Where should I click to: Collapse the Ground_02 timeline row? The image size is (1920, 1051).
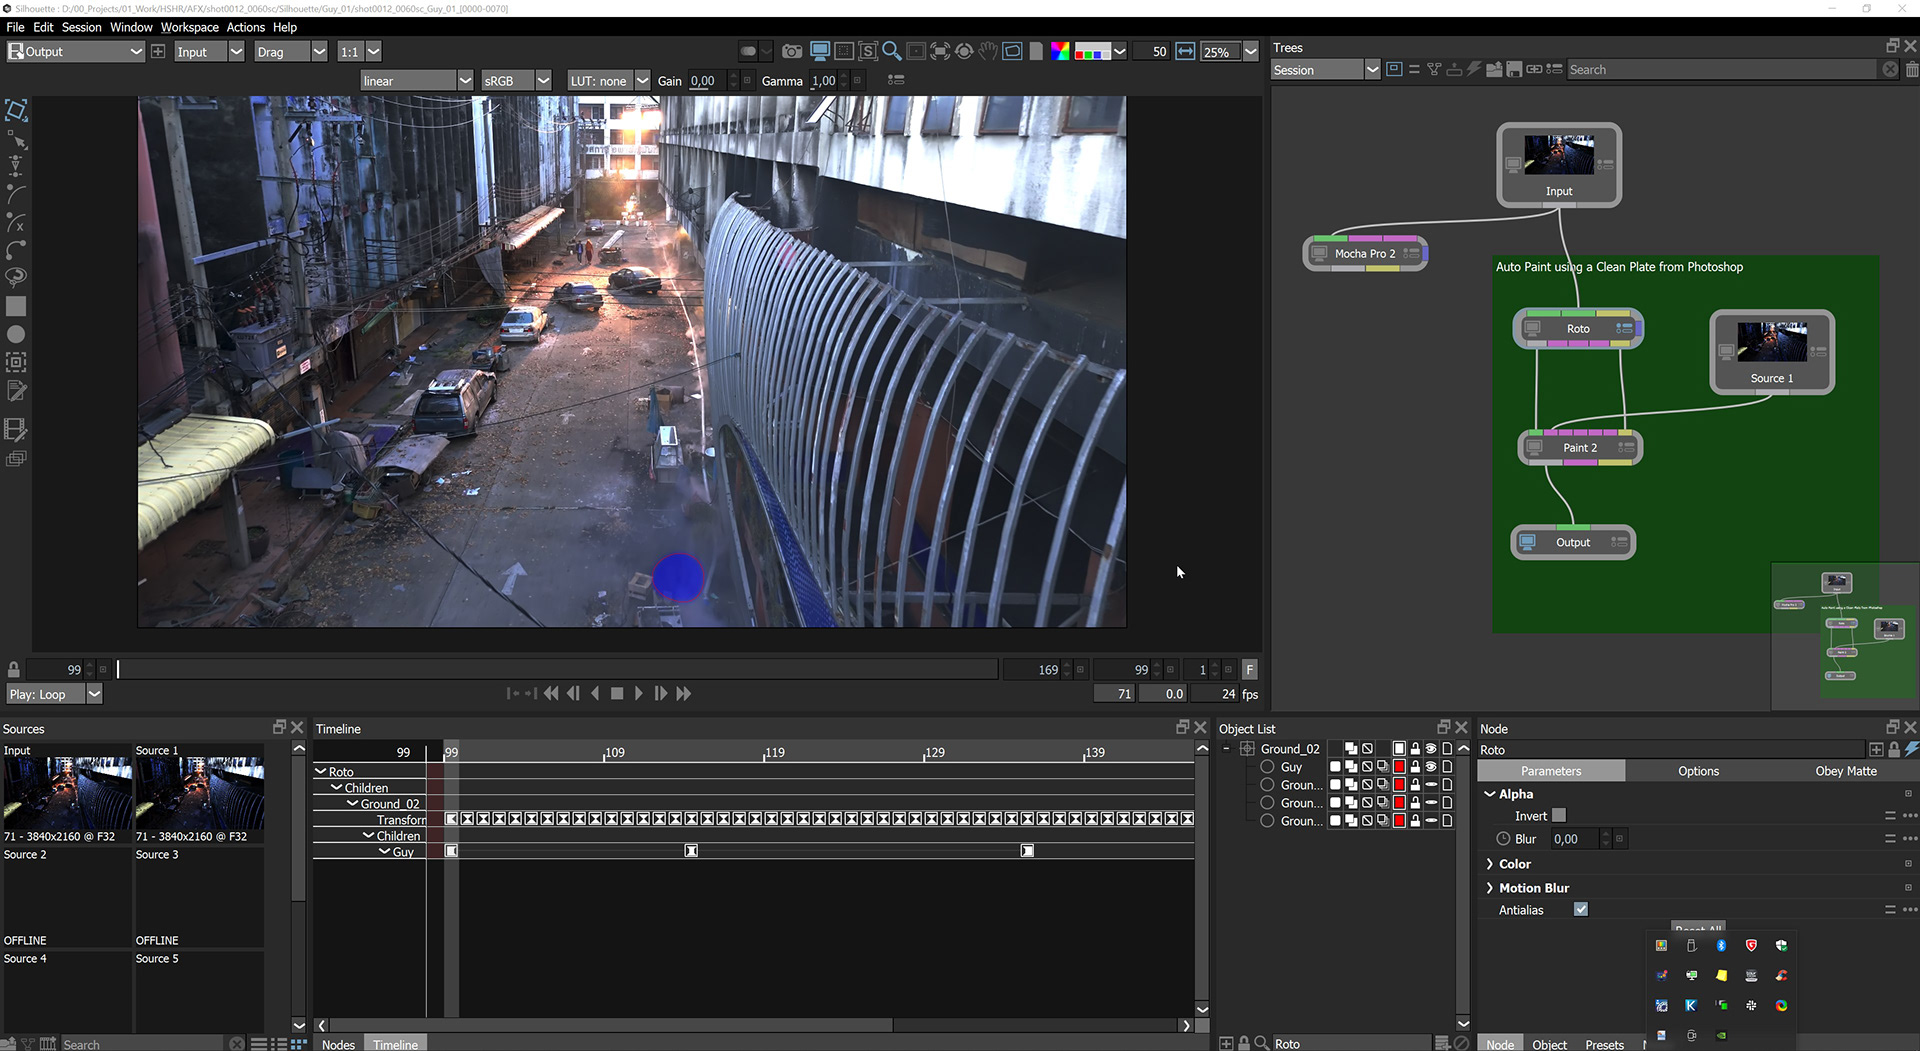point(353,803)
